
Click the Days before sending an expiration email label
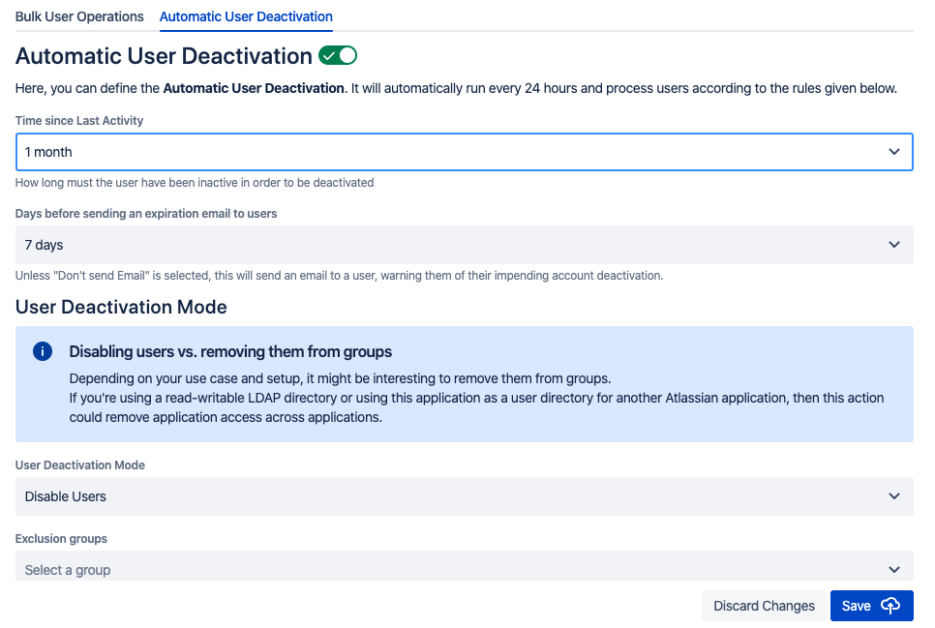(146, 214)
